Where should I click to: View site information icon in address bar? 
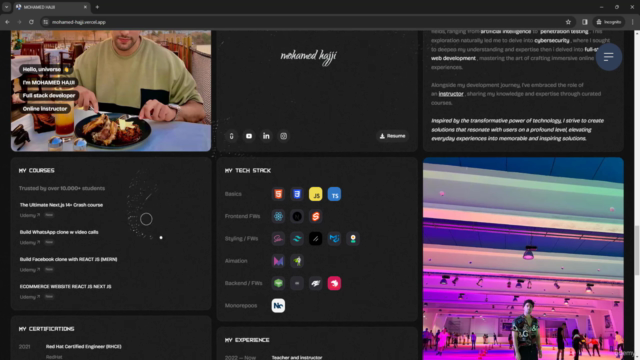click(x=46, y=22)
